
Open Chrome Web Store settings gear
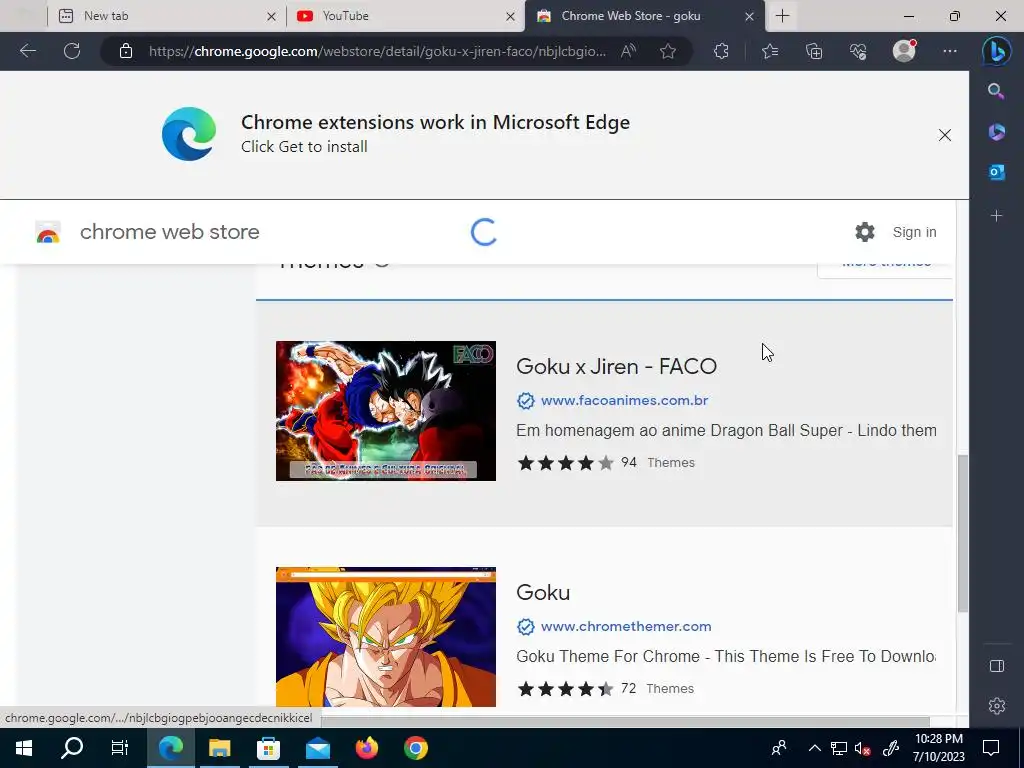pos(865,232)
